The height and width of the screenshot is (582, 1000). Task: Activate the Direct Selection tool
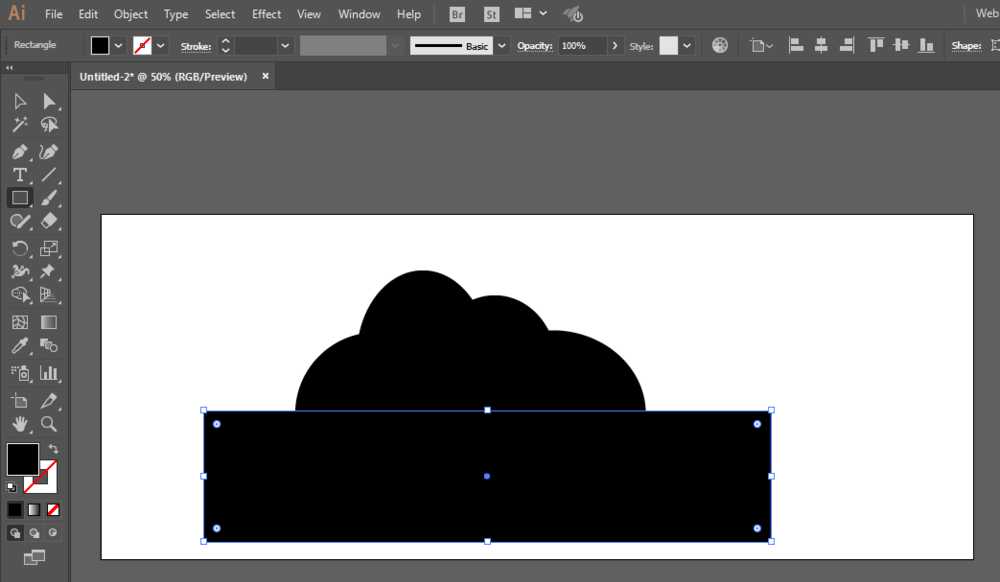(49, 101)
